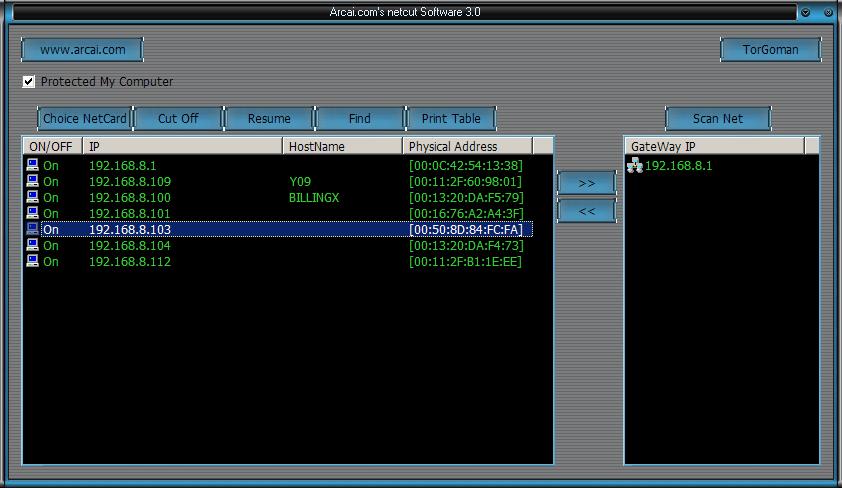Viewport: 842px width, 488px height.
Task: Click the Find button
Action: 360,119
